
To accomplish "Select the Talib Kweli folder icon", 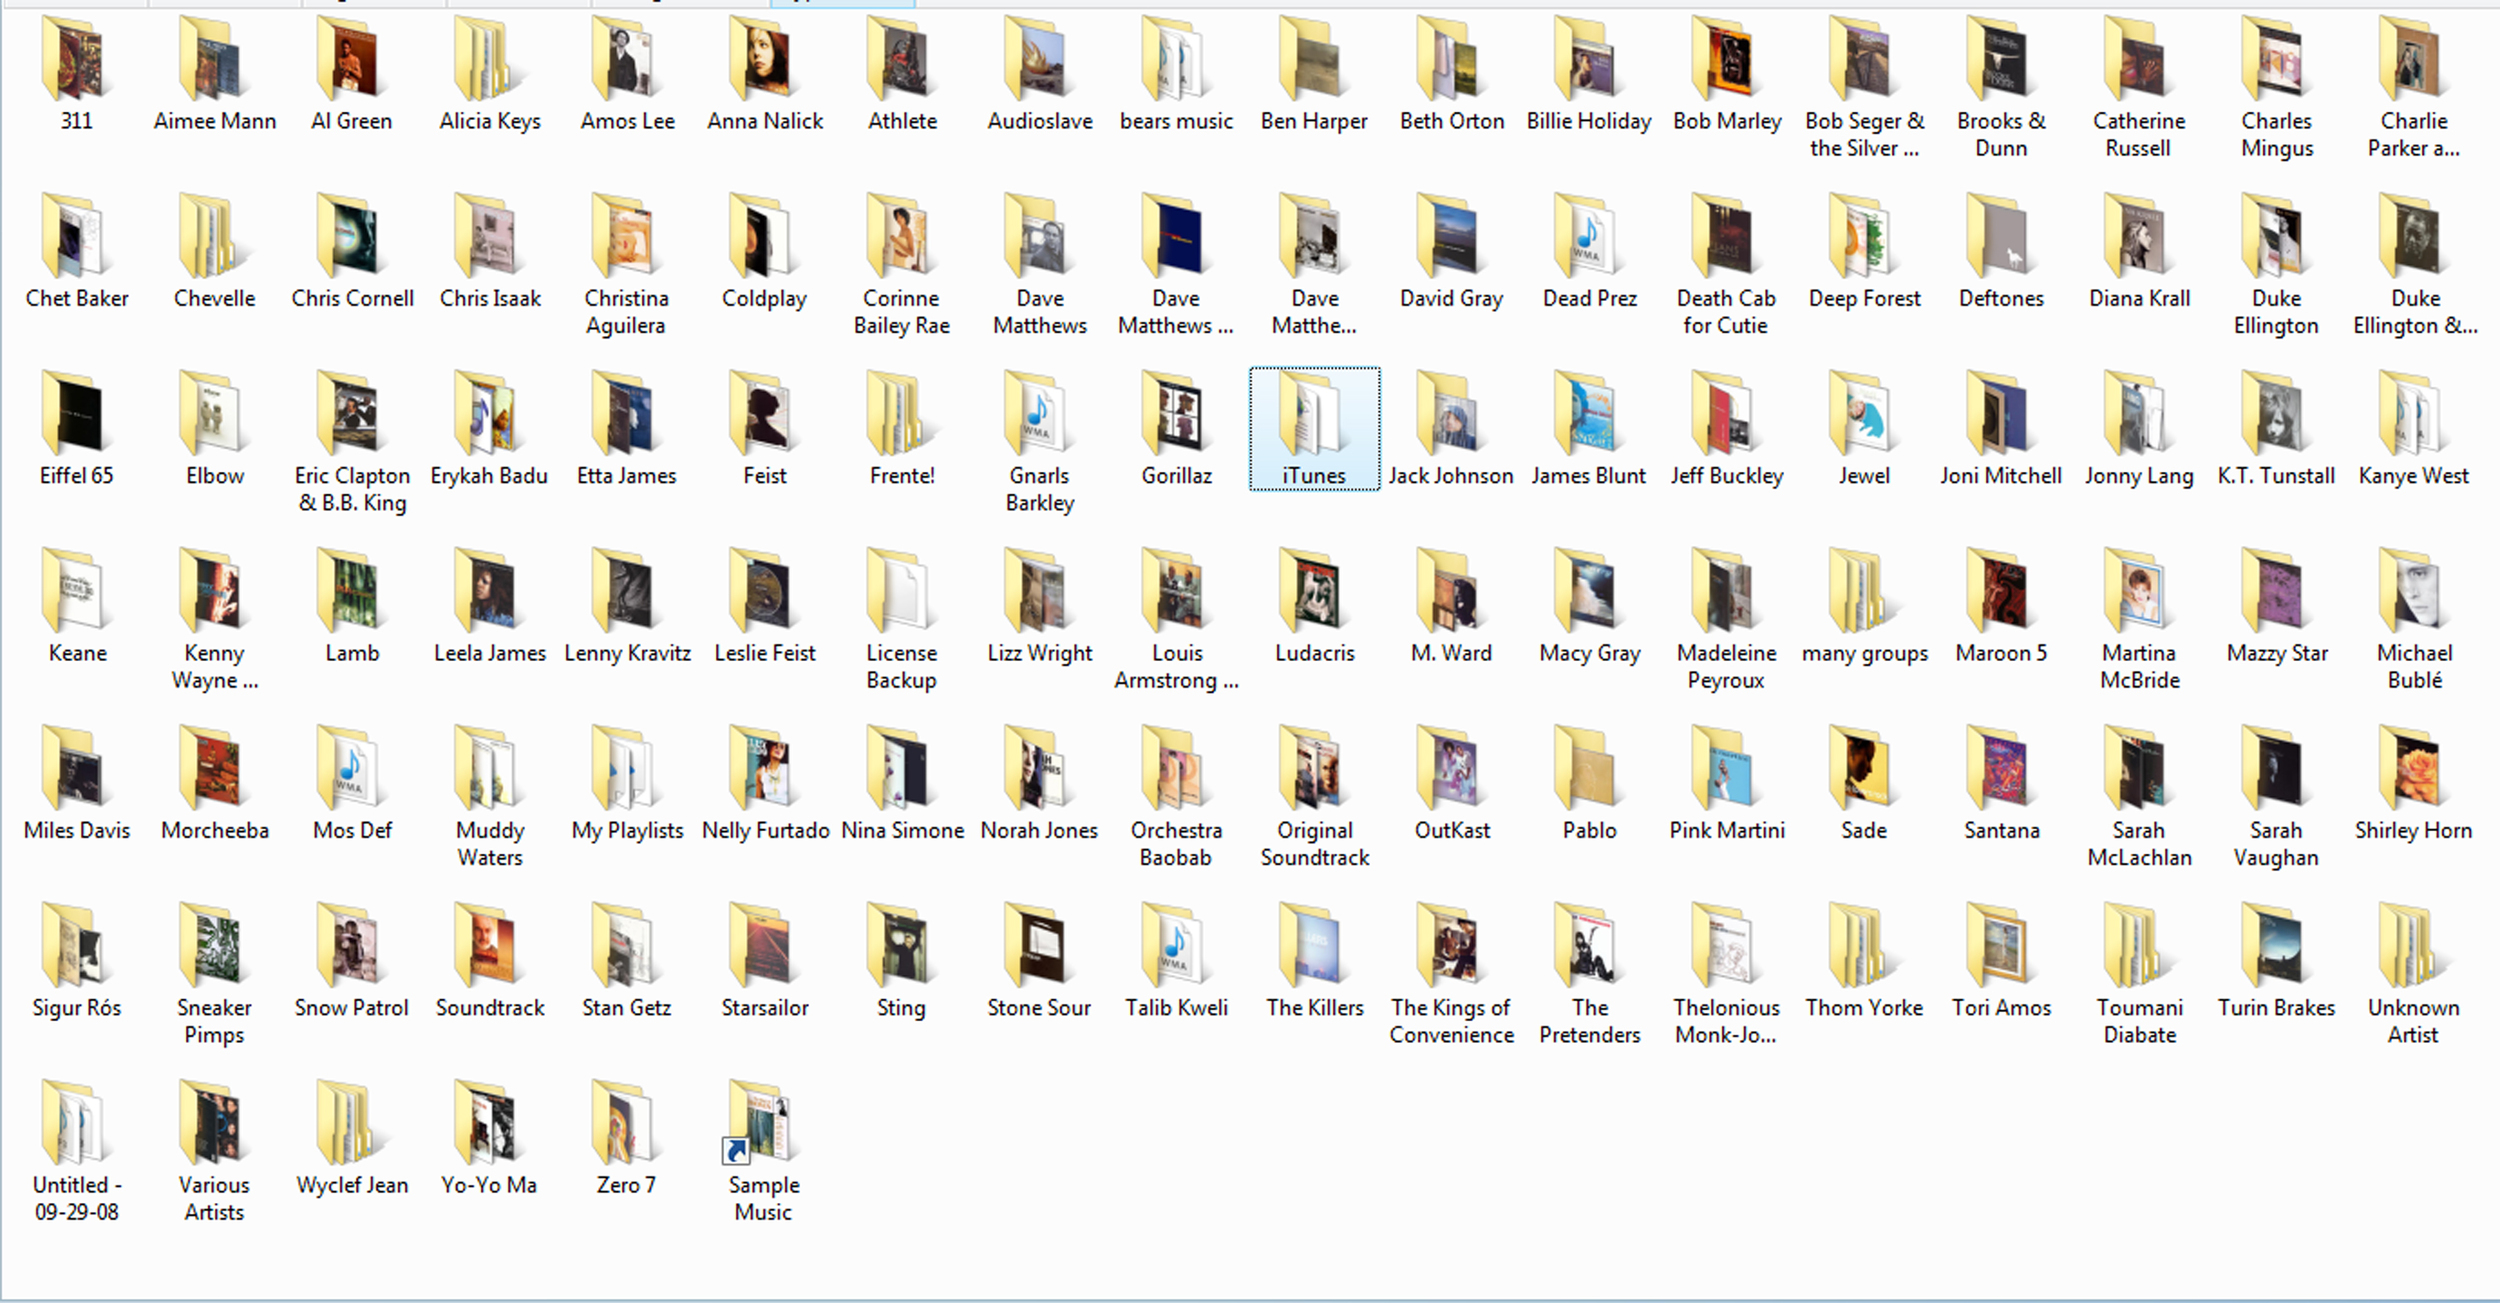I will pos(1176,945).
